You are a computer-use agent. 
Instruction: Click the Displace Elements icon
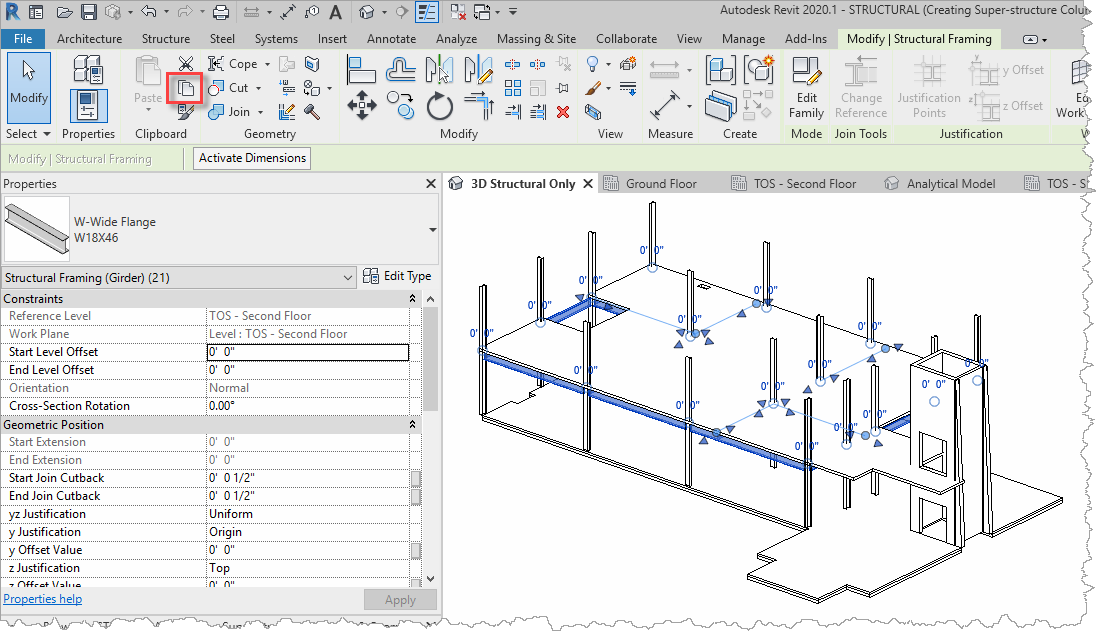pos(628,64)
